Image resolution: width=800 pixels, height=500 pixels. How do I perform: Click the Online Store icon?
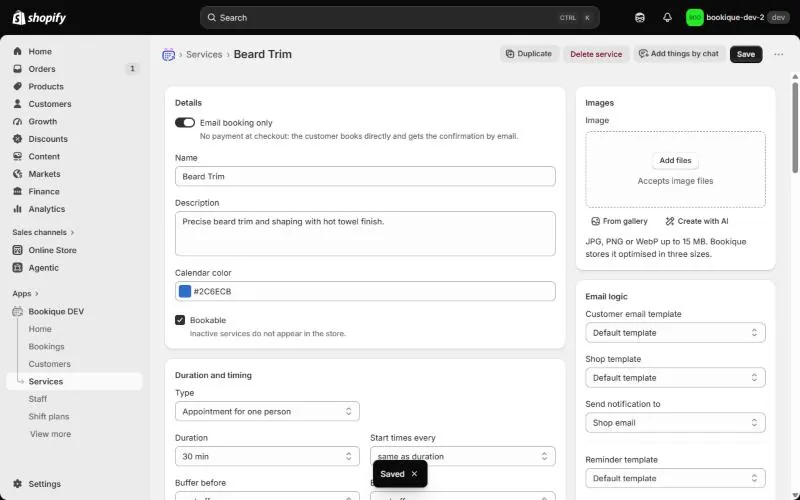[x=18, y=250]
